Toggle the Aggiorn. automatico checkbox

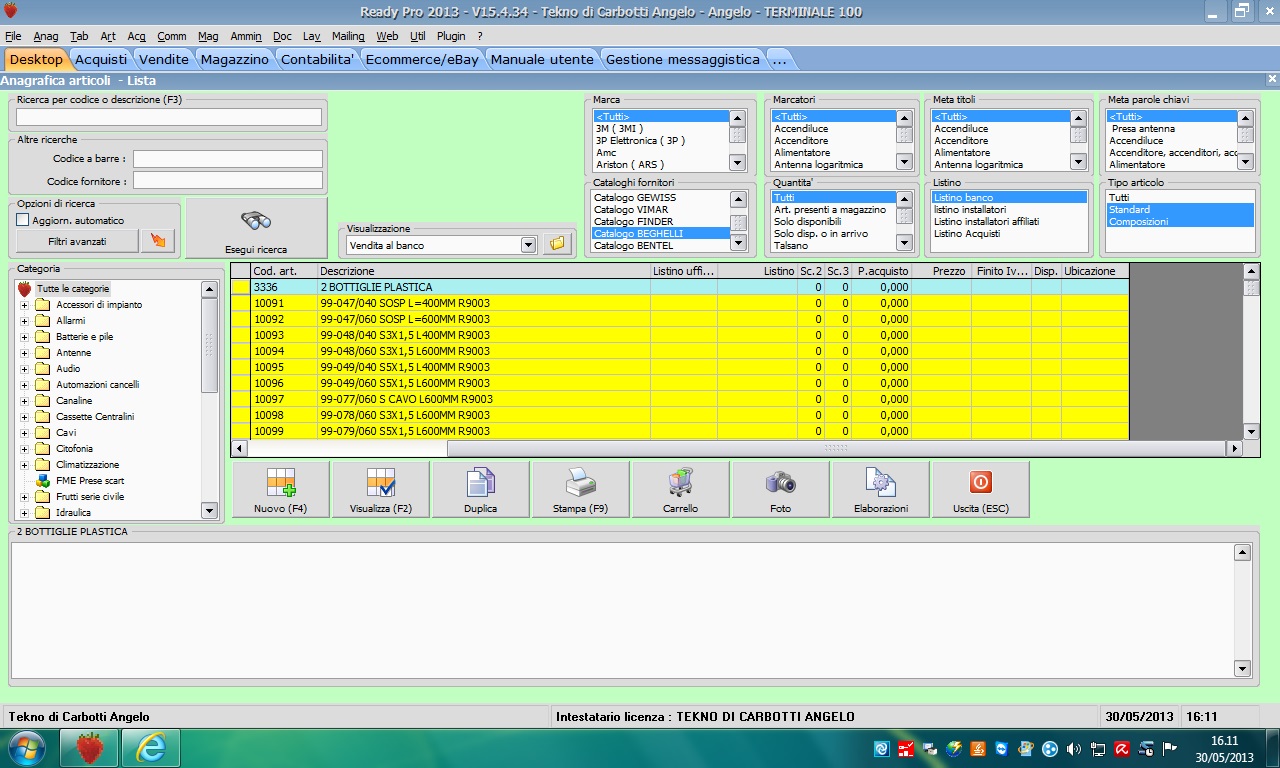click(x=23, y=220)
